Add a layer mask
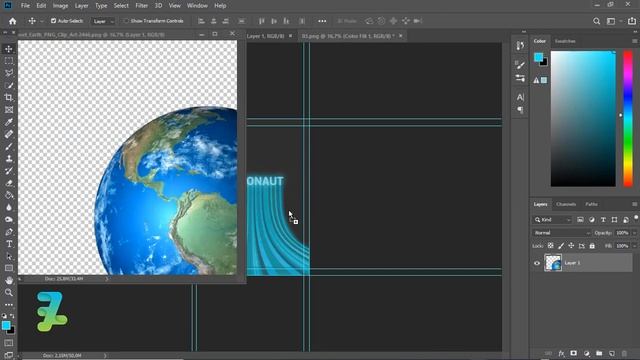The image size is (640, 360). (x=573, y=353)
